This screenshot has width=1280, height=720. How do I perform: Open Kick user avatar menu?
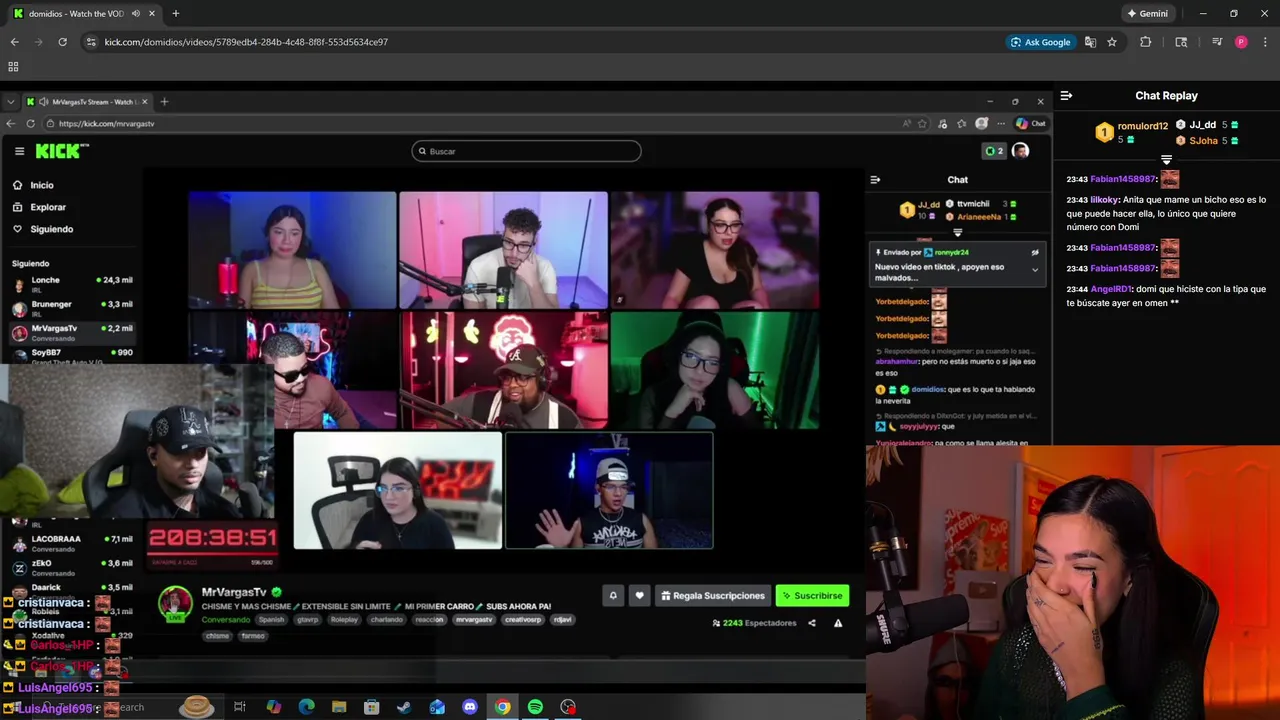(1020, 151)
